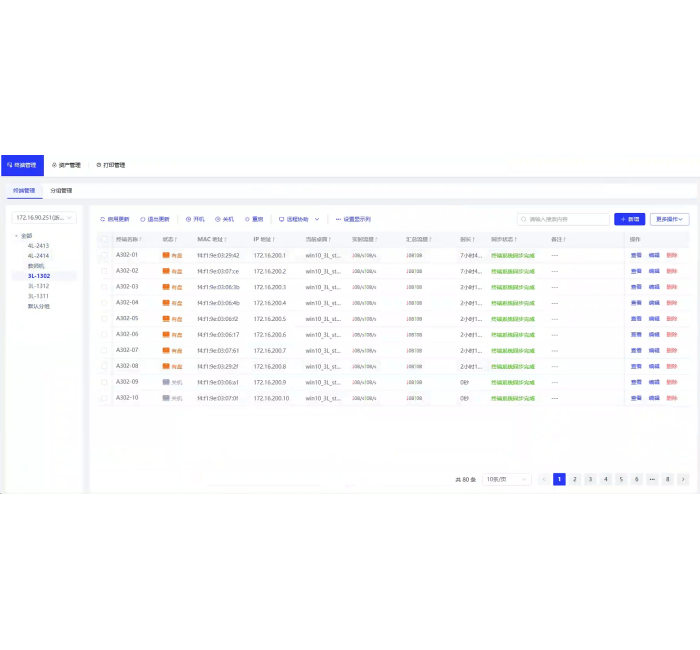Open the 10条/页 page size dropdown
This screenshot has height=650, width=700.
click(x=507, y=479)
